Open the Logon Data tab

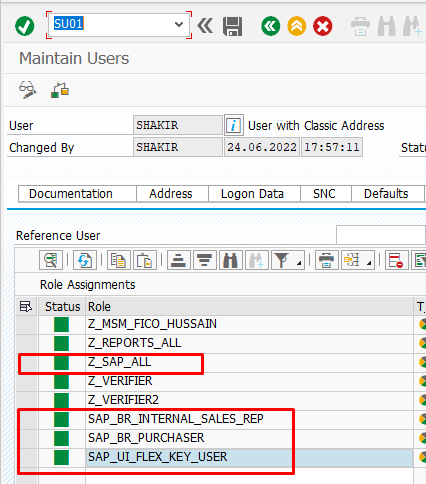click(x=254, y=194)
